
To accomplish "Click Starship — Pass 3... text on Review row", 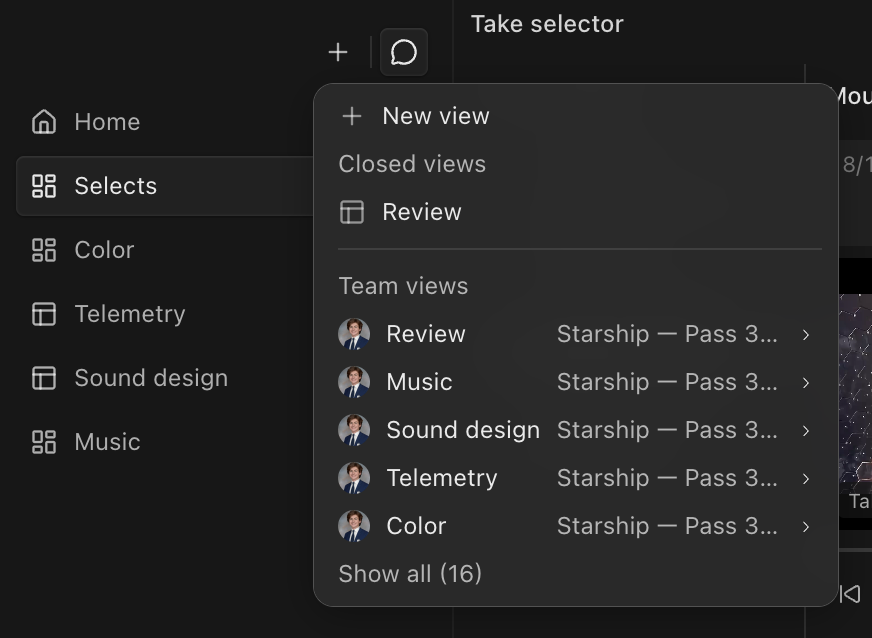I will pos(667,334).
